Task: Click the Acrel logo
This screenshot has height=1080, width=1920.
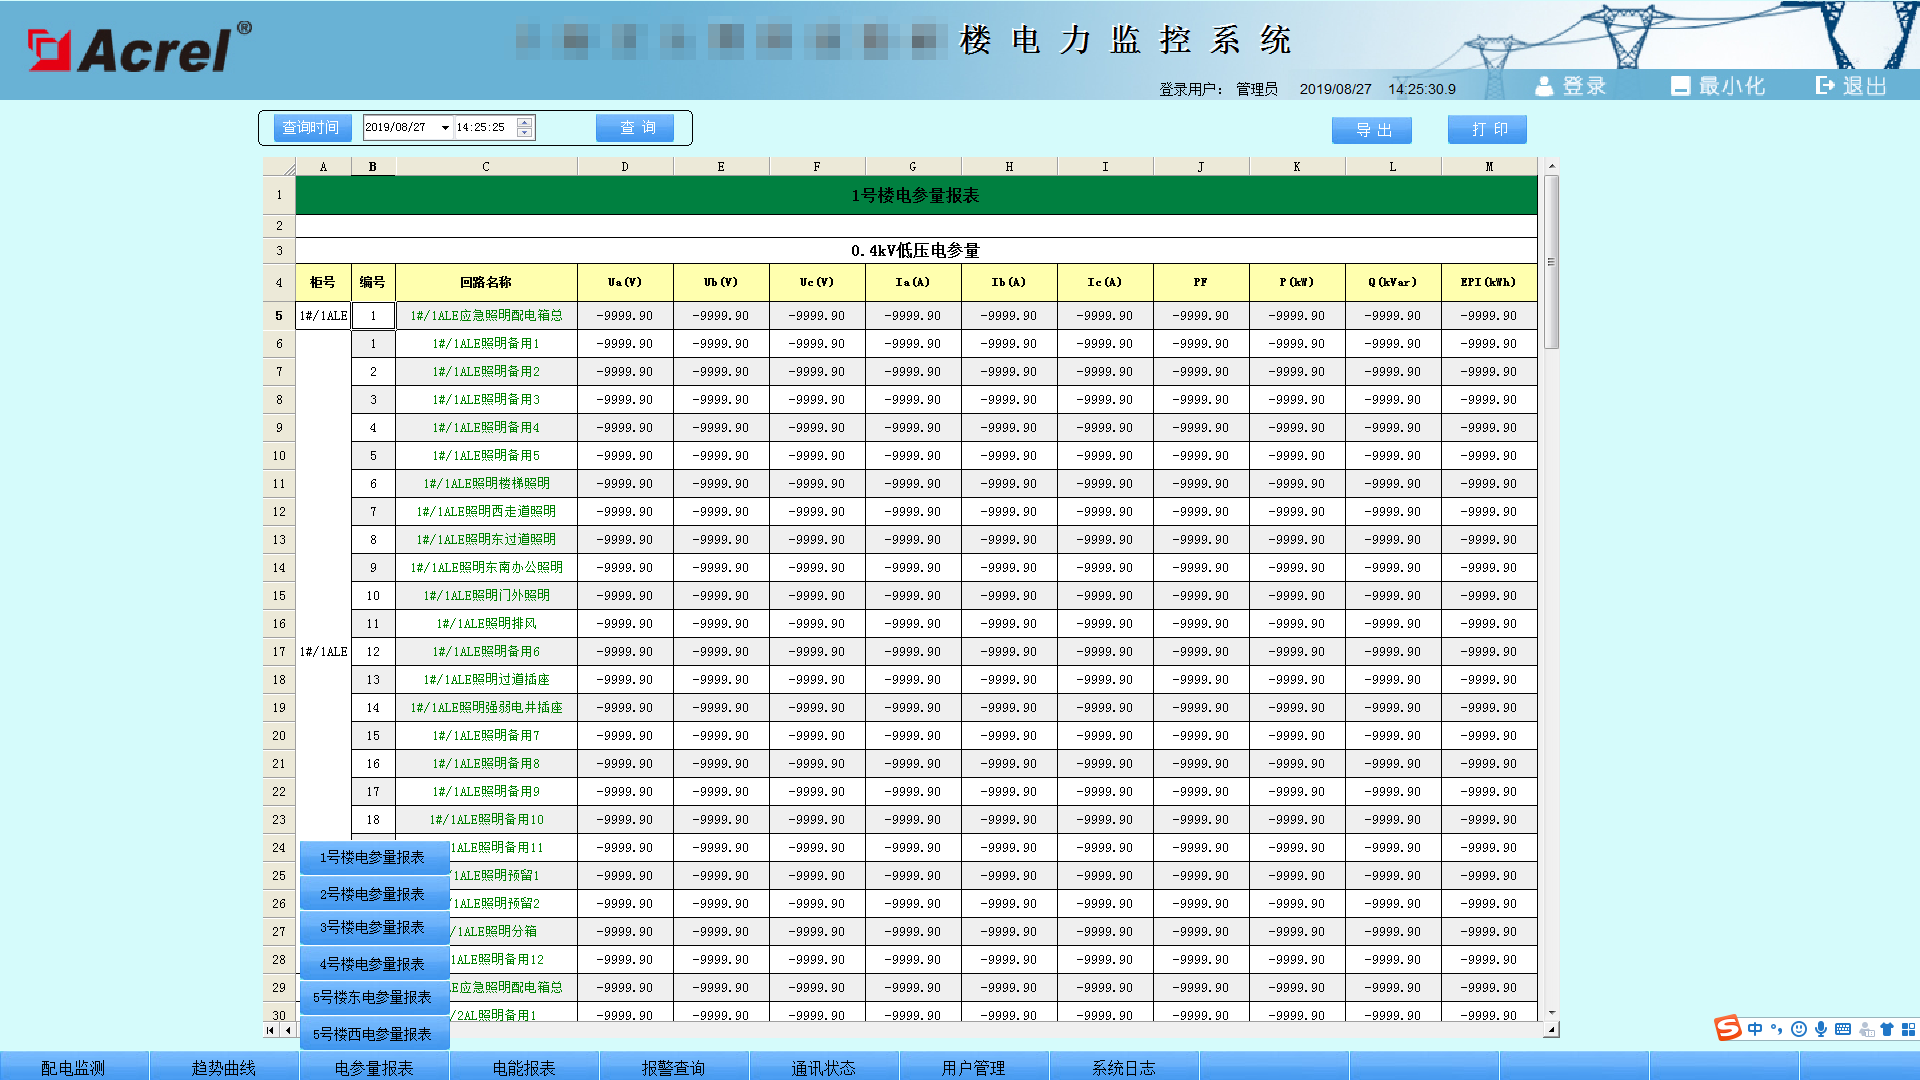Action: [x=139, y=48]
